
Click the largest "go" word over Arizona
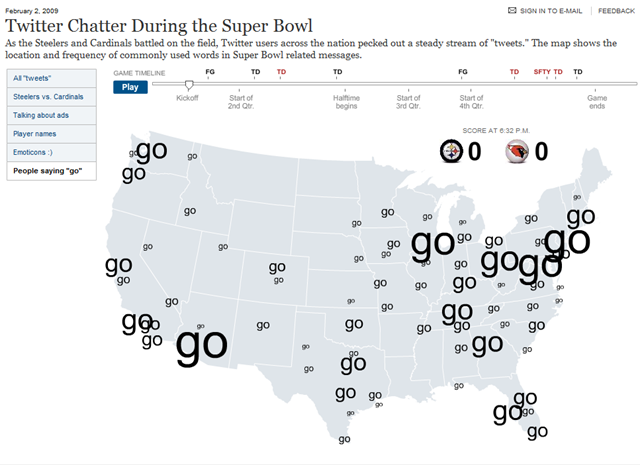click(202, 345)
